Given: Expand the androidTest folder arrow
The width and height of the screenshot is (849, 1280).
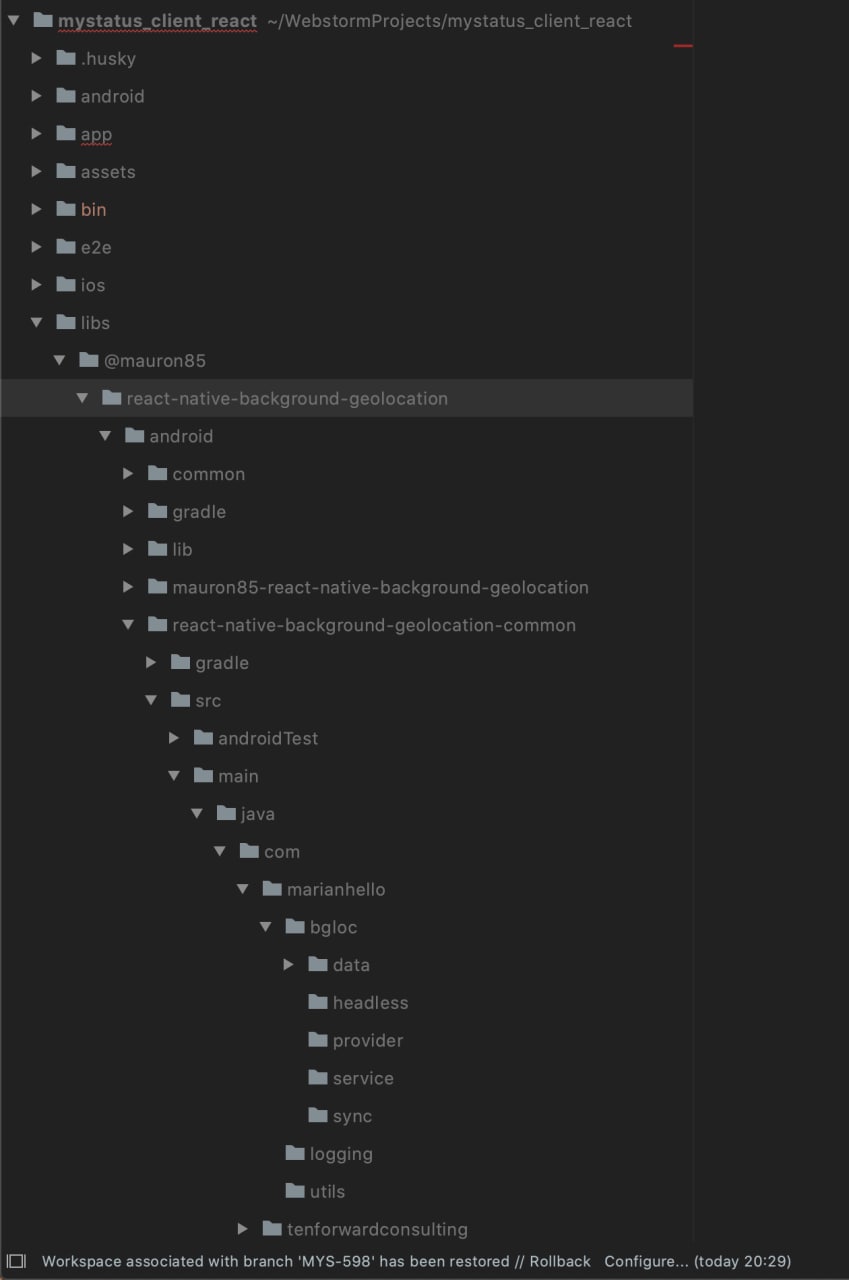Looking at the screenshot, I should click(x=174, y=738).
